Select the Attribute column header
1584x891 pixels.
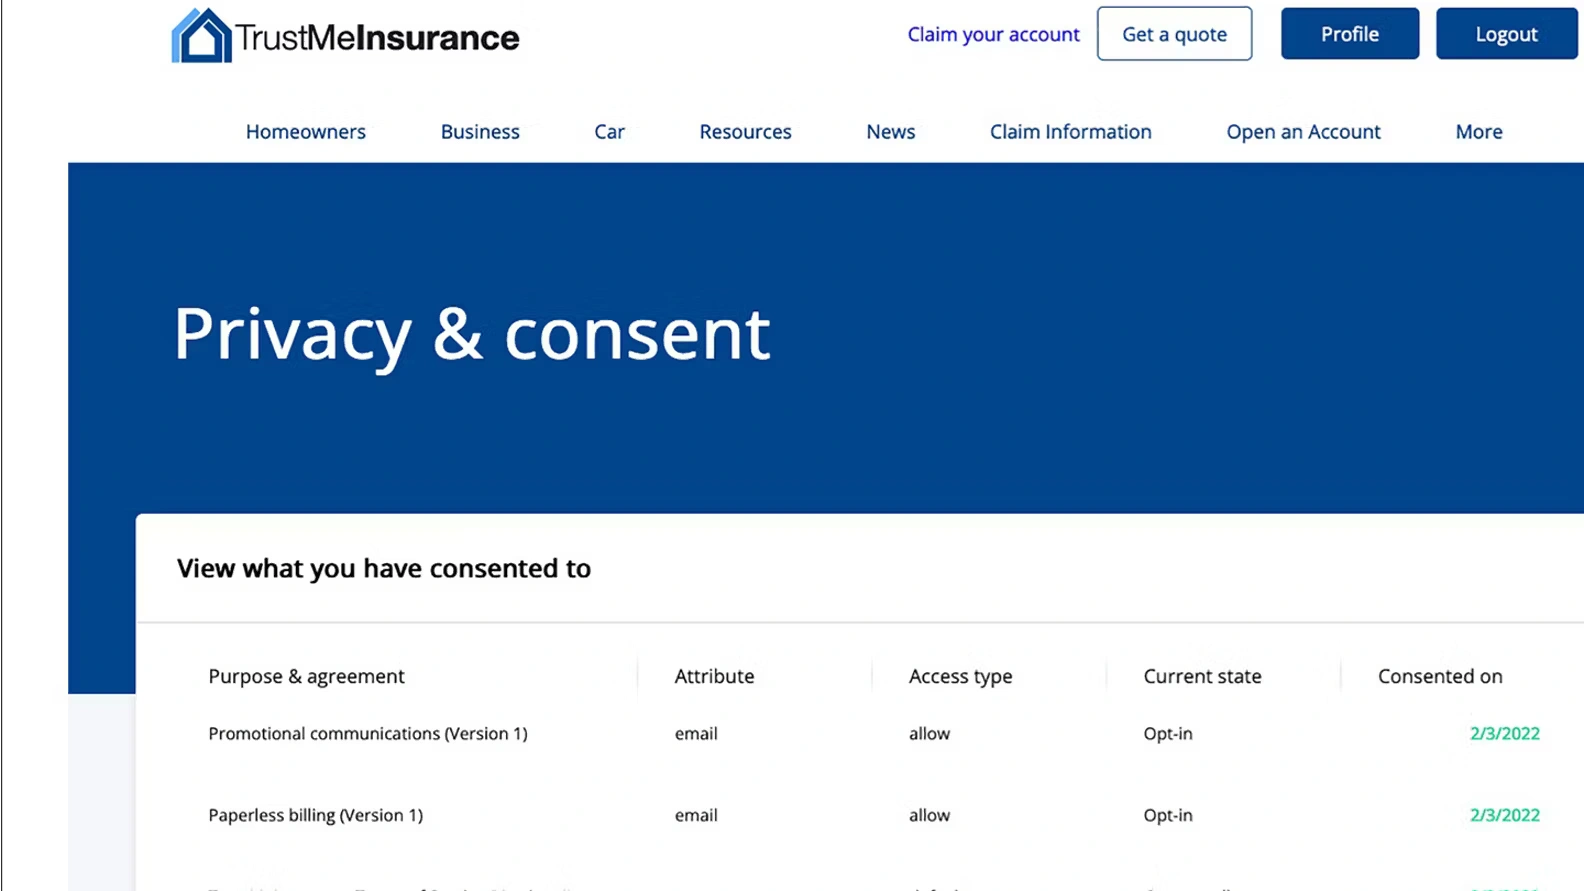[x=714, y=676]
